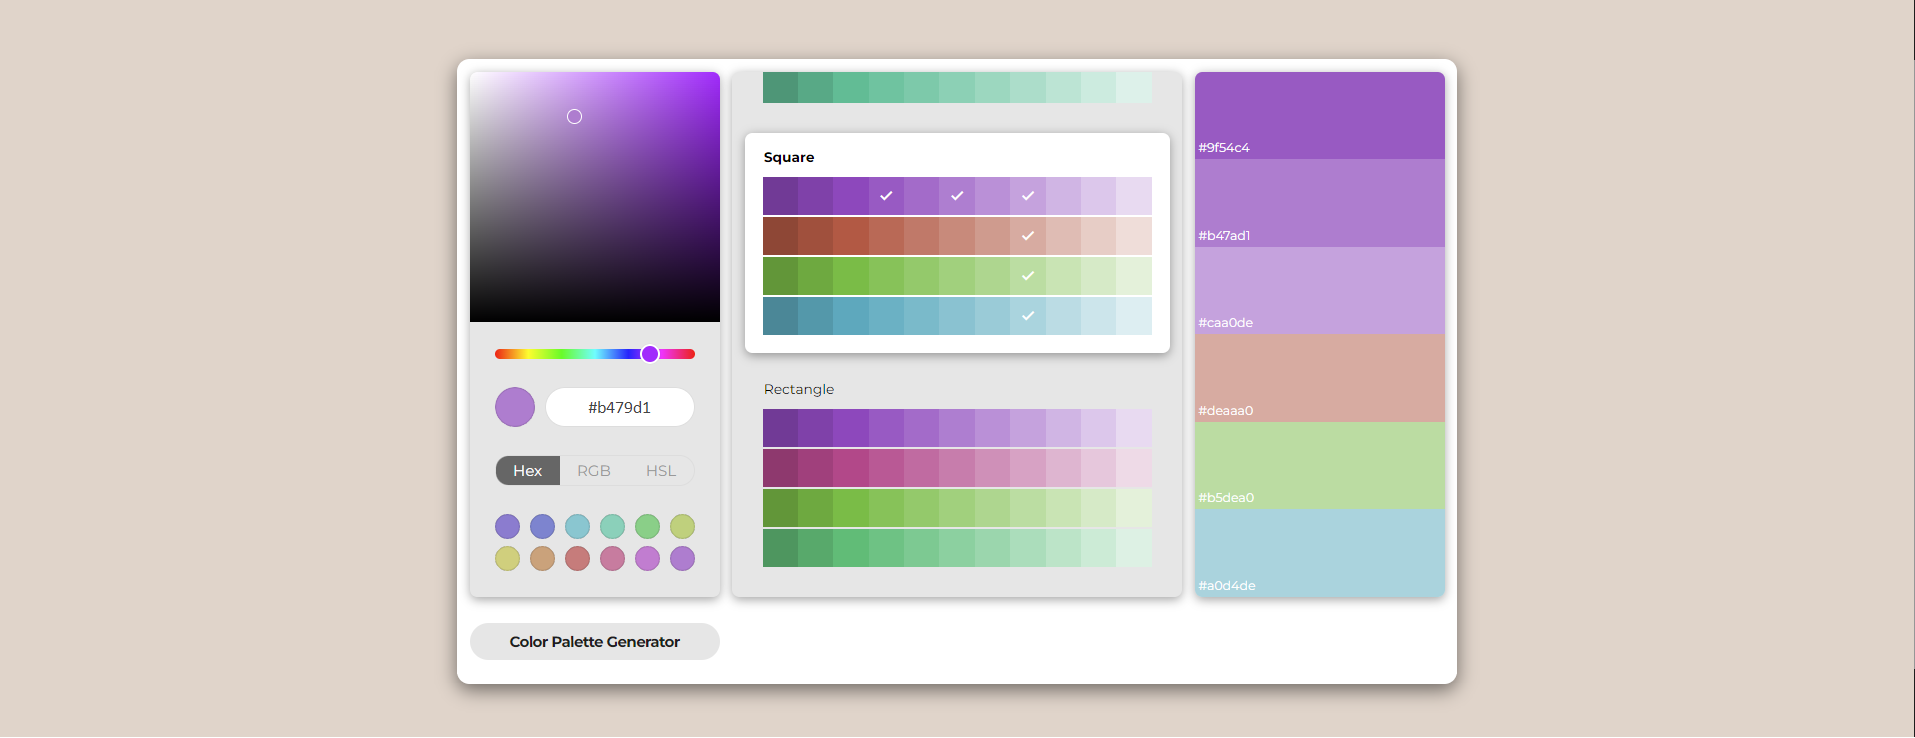Select the darkest teal-blue swatch in Square palette
This screenshot has width=1915, height=738.
pos(780,316)
